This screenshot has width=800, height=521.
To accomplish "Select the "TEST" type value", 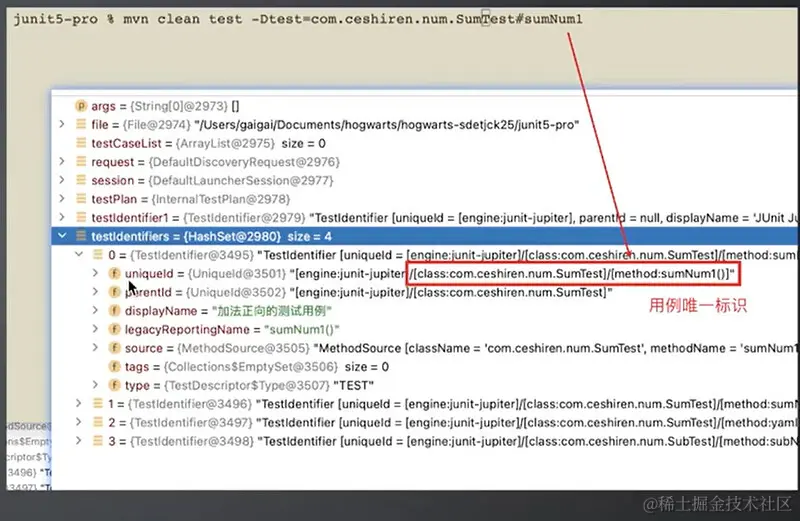I will [x=353, y=385].
